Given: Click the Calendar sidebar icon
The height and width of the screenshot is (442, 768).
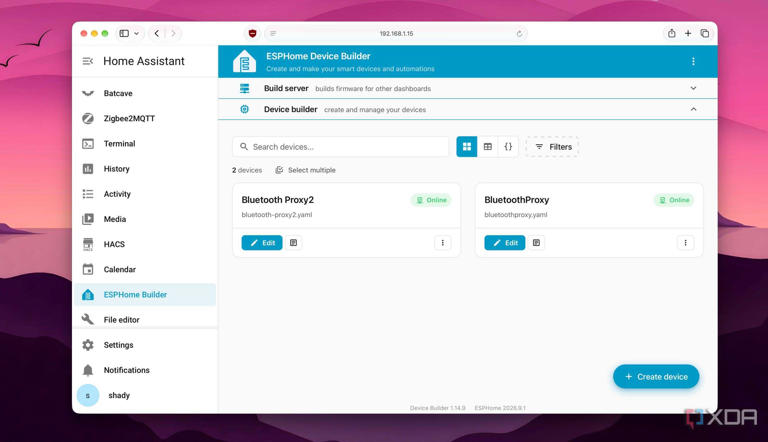Looking at the screenshot, I should coord(88,269).
